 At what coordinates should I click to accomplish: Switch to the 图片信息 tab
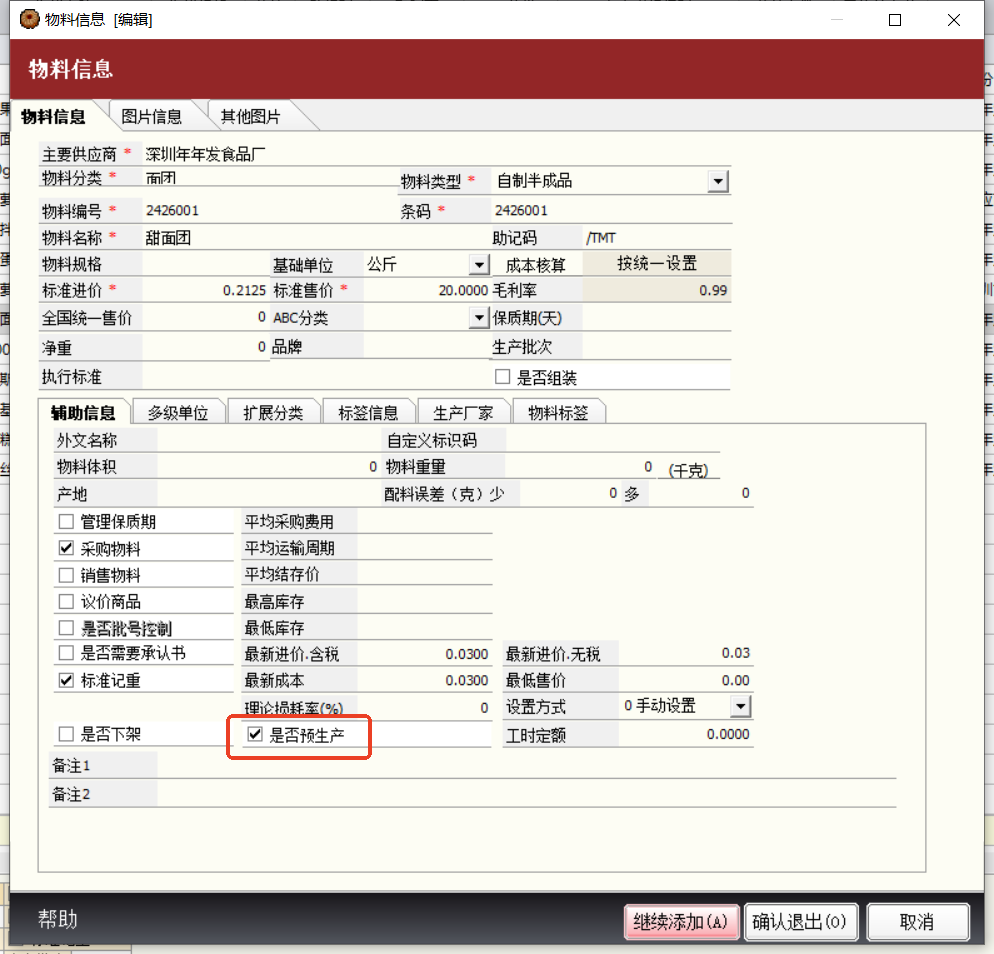tap(152, 117)
